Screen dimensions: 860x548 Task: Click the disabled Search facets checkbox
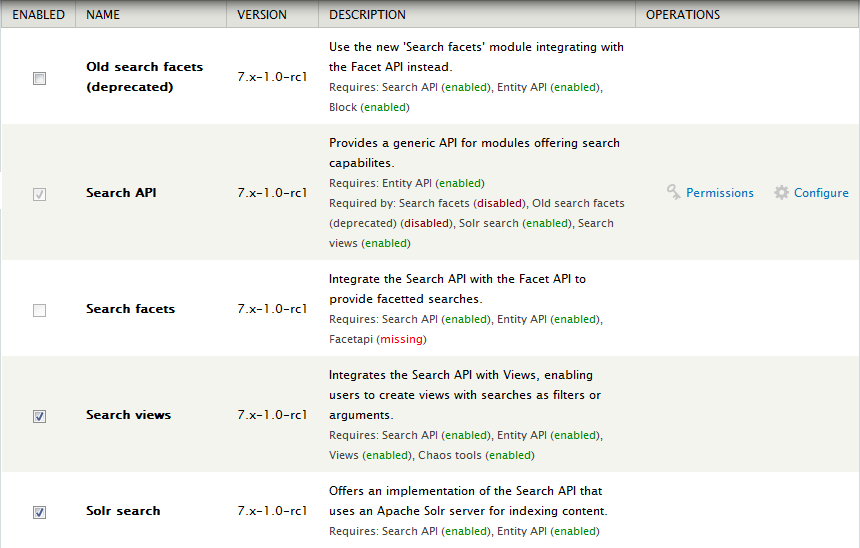[x=40, y=310]
